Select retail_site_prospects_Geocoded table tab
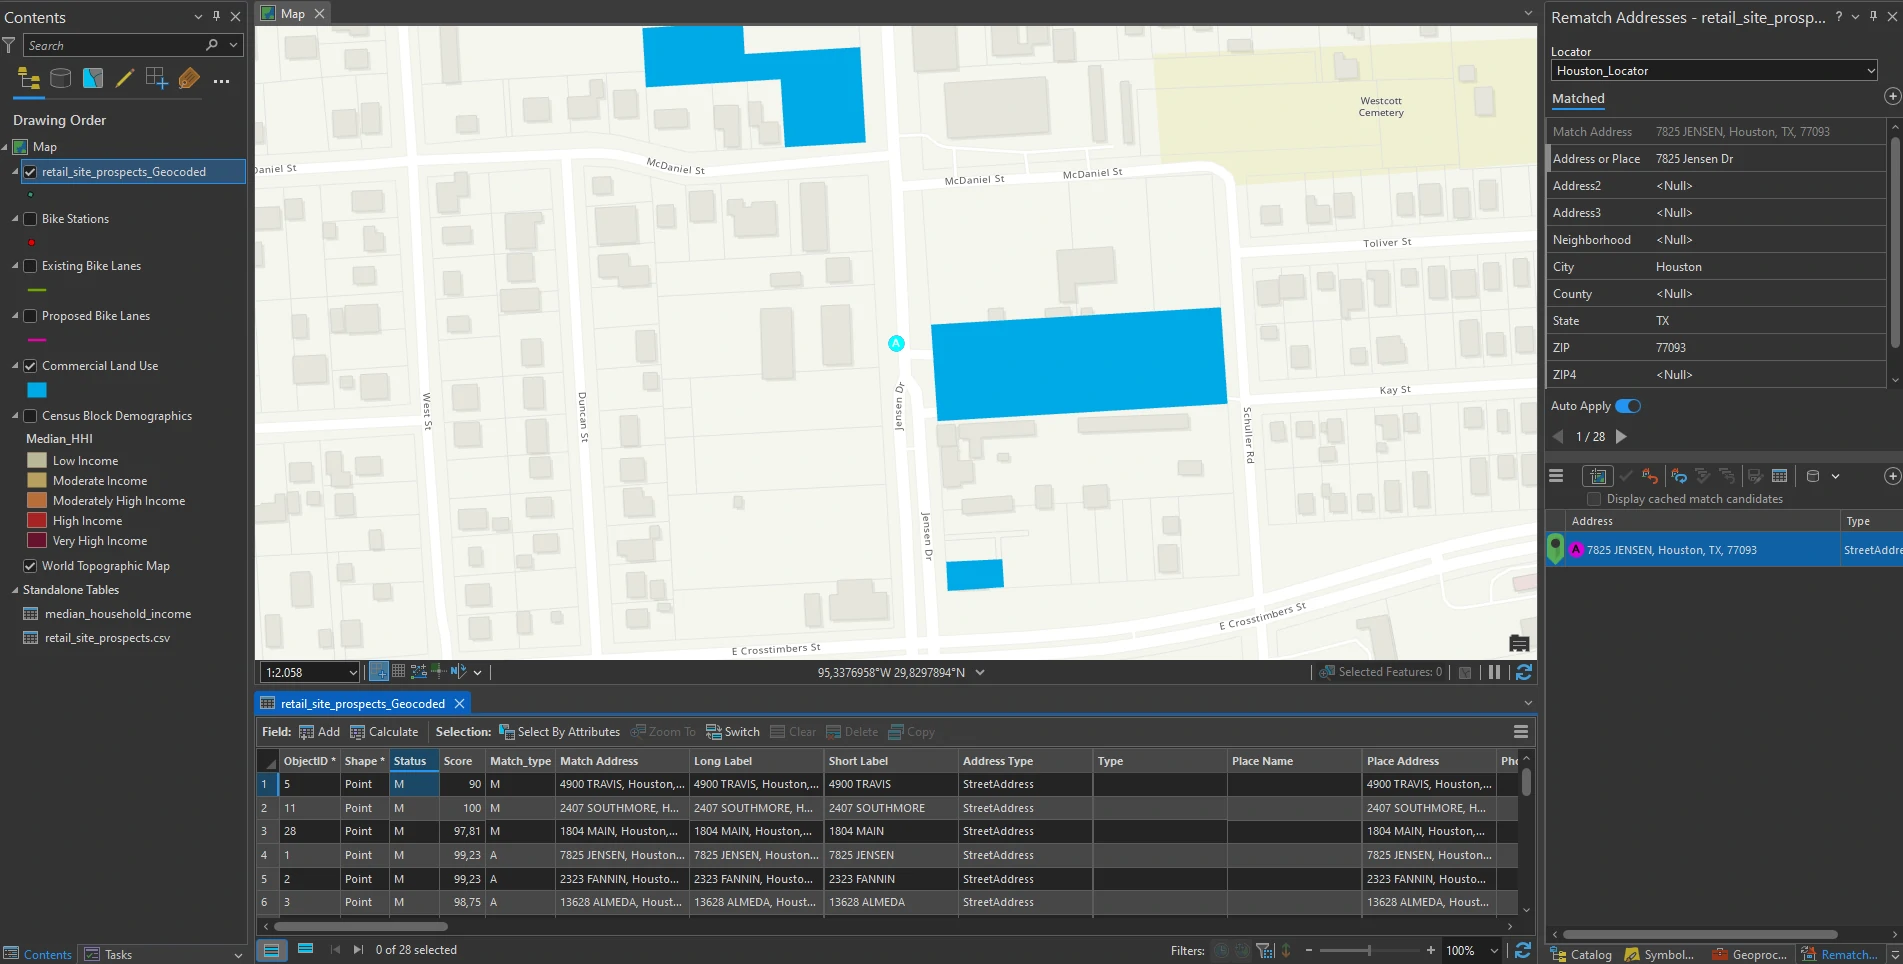This screenshot has width=1903, height=964. pos(362,704)
